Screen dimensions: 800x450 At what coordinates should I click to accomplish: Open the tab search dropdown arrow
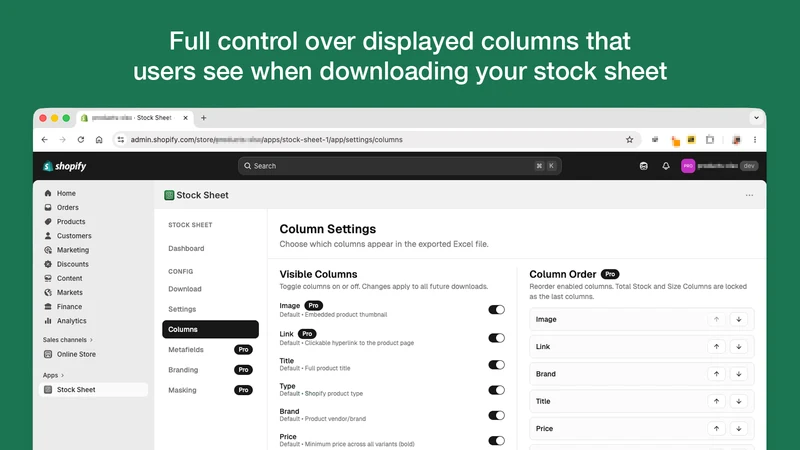[756, 118]
